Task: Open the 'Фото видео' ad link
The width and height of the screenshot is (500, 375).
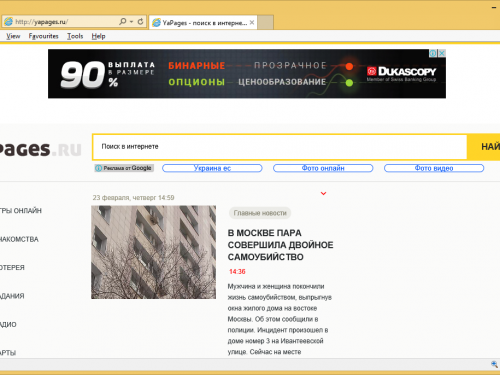Action: pos(434,168)
